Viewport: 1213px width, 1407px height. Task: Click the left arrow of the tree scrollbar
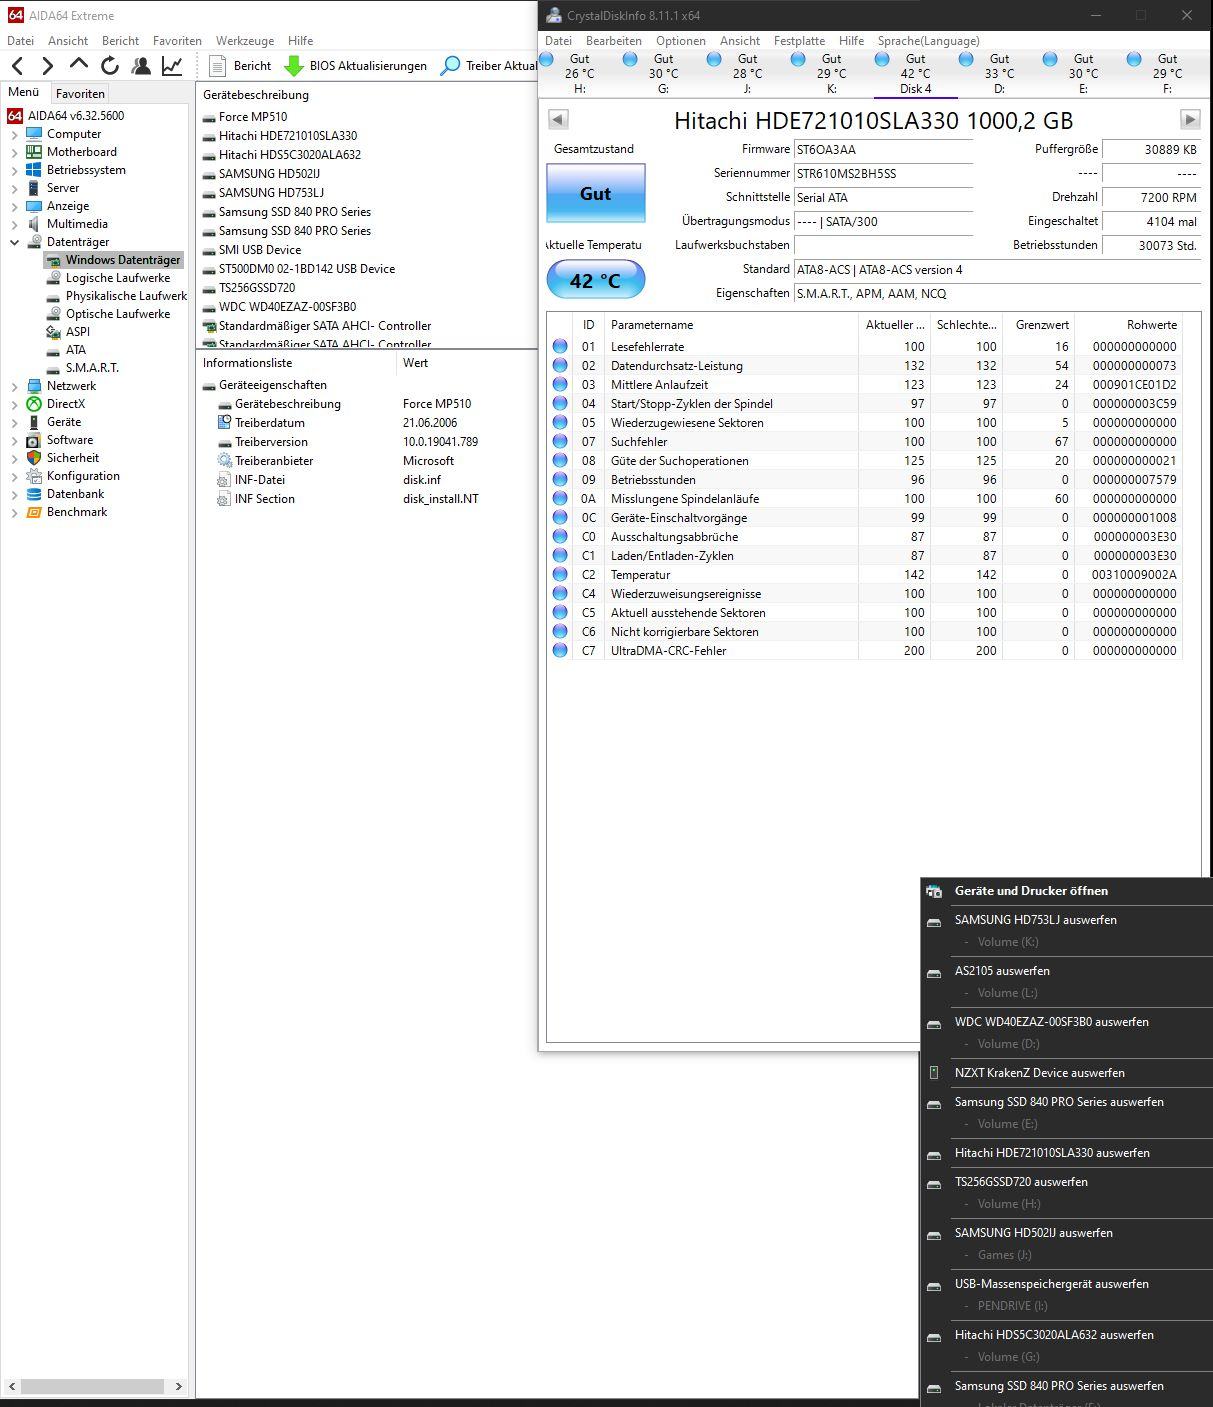pyautogui.click(x=12, y=1387)
